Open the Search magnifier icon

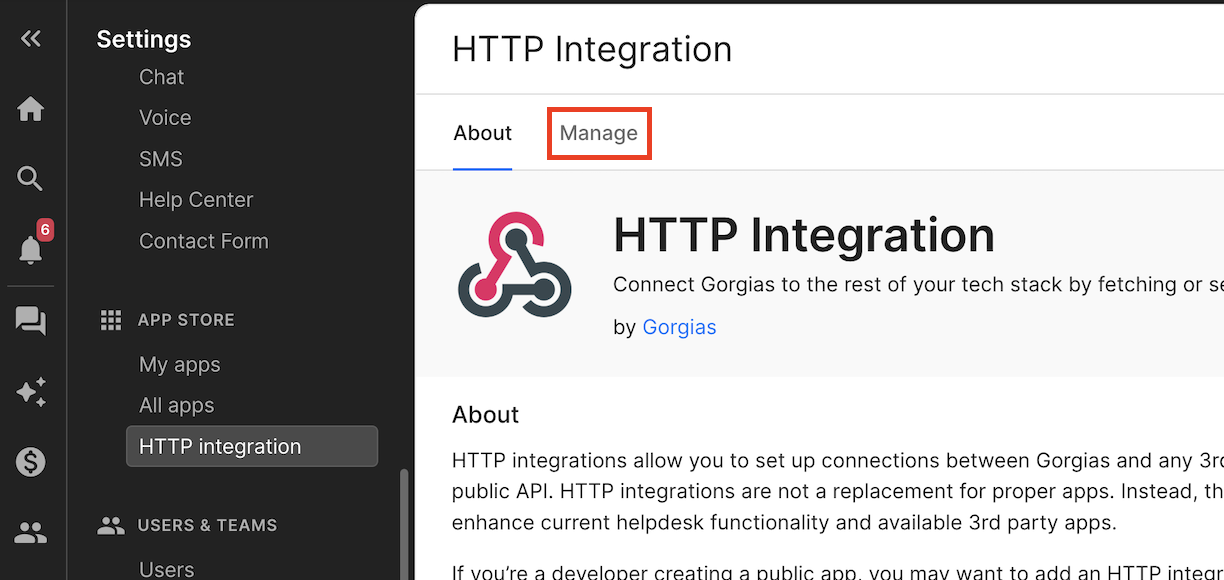[x=31, y=179]
